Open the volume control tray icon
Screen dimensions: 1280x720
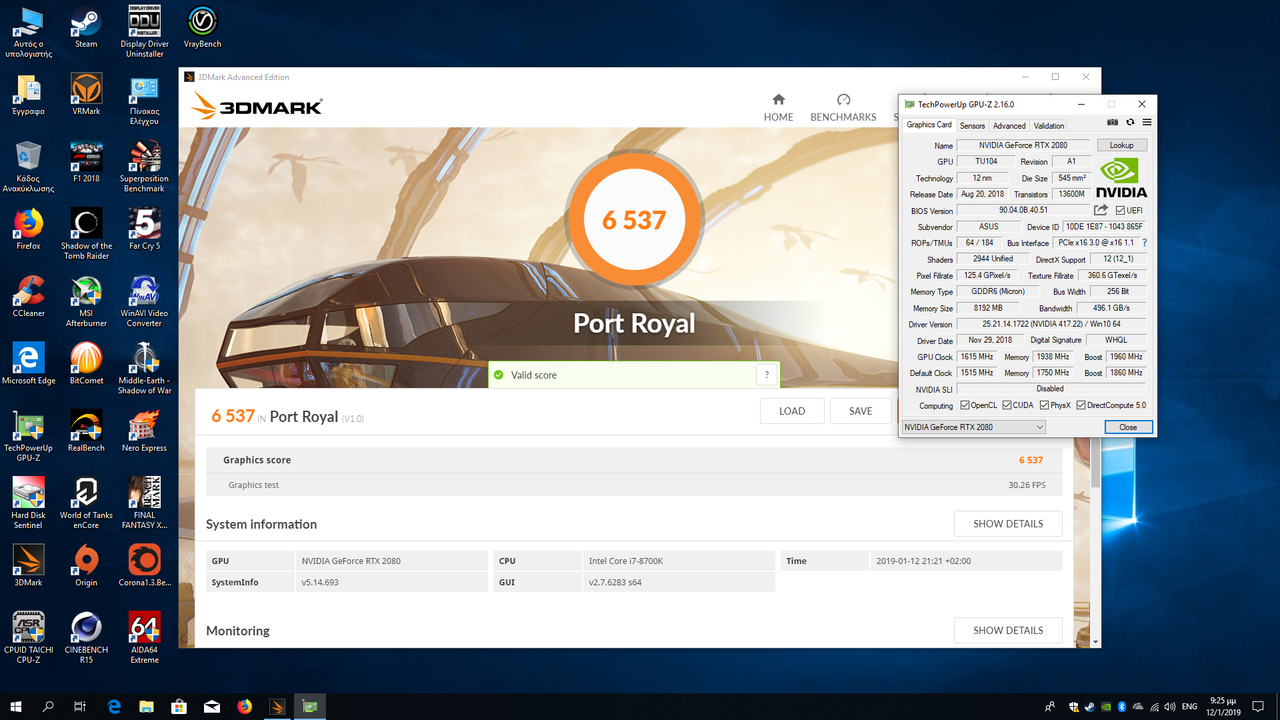(x=1169, y=706)
